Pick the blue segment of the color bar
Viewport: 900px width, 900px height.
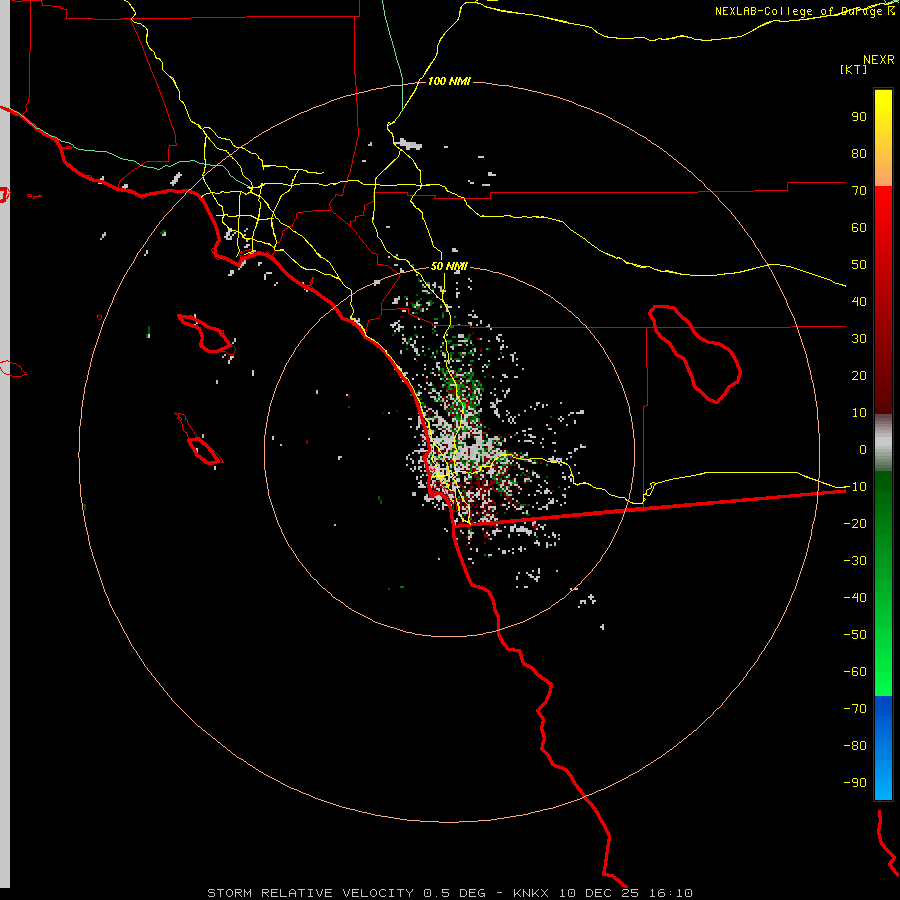pyautogui.click(x=883, y=747)
